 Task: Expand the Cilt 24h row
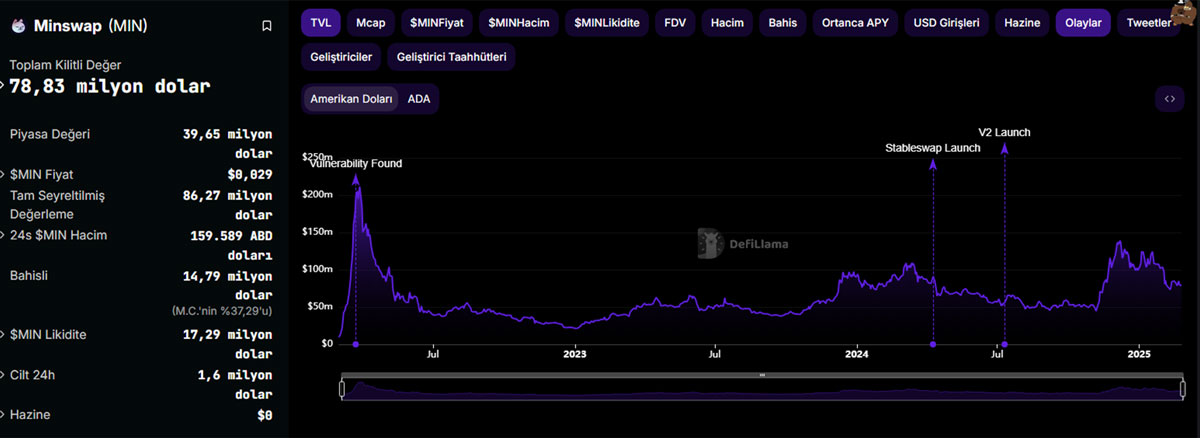(x=4, y=374)
